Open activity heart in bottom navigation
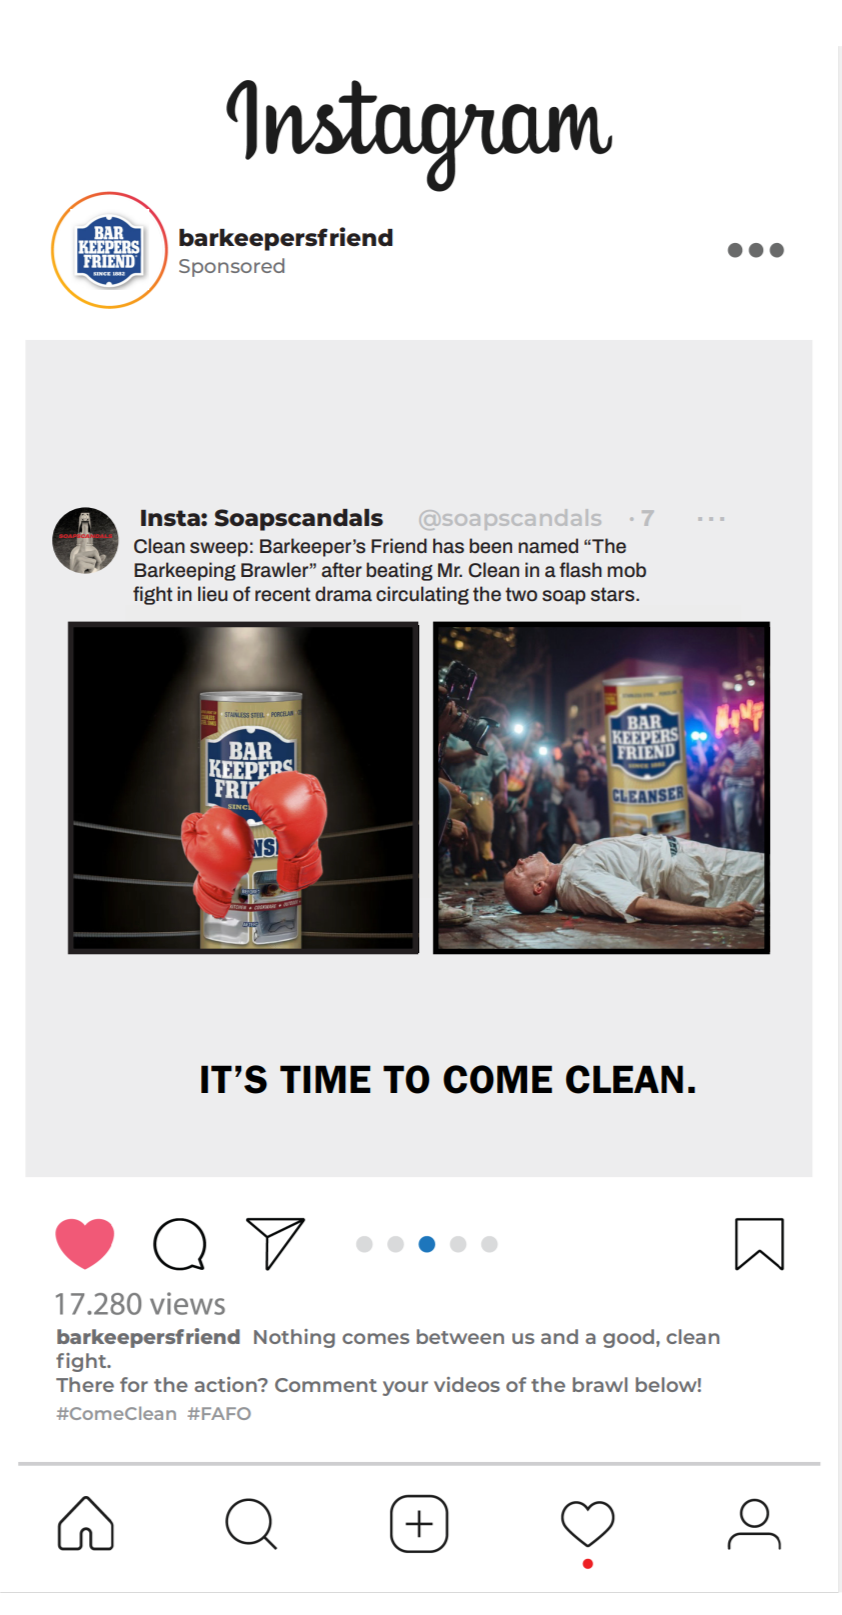 pyautogui.click(x=587, y=1524)
